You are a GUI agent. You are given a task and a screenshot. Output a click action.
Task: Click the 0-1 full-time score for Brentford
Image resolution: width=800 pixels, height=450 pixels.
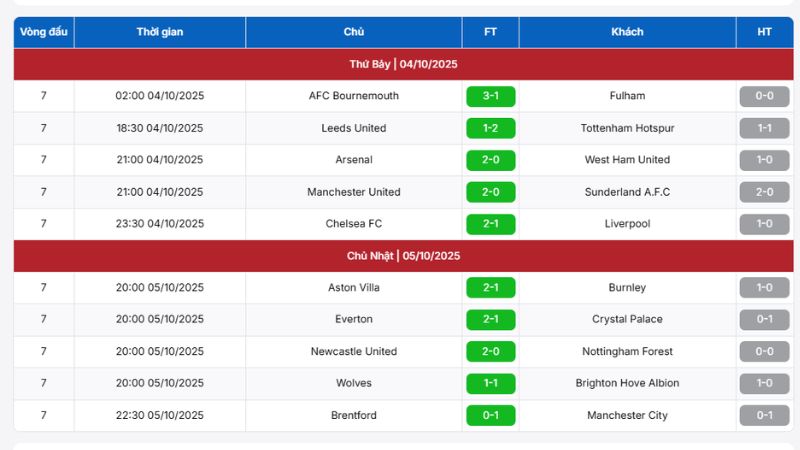(490, 415)
